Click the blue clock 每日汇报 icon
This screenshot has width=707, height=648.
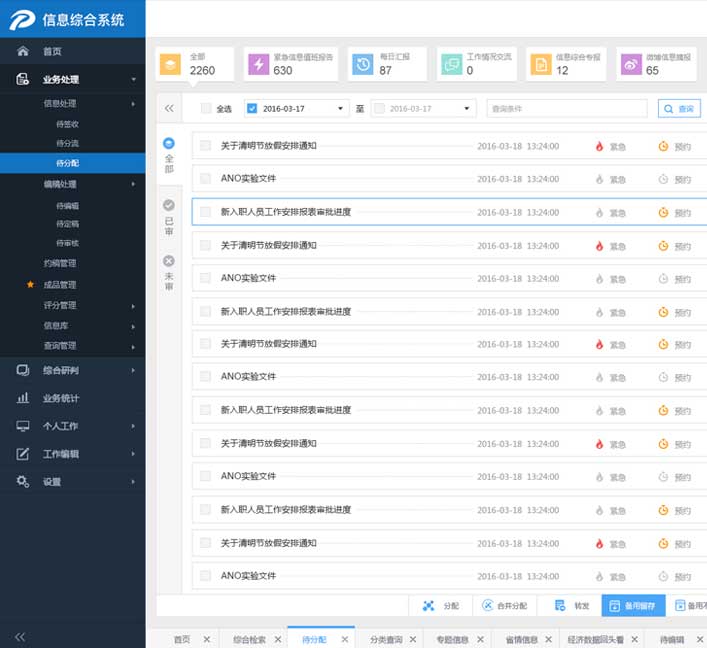coord(363,64)
